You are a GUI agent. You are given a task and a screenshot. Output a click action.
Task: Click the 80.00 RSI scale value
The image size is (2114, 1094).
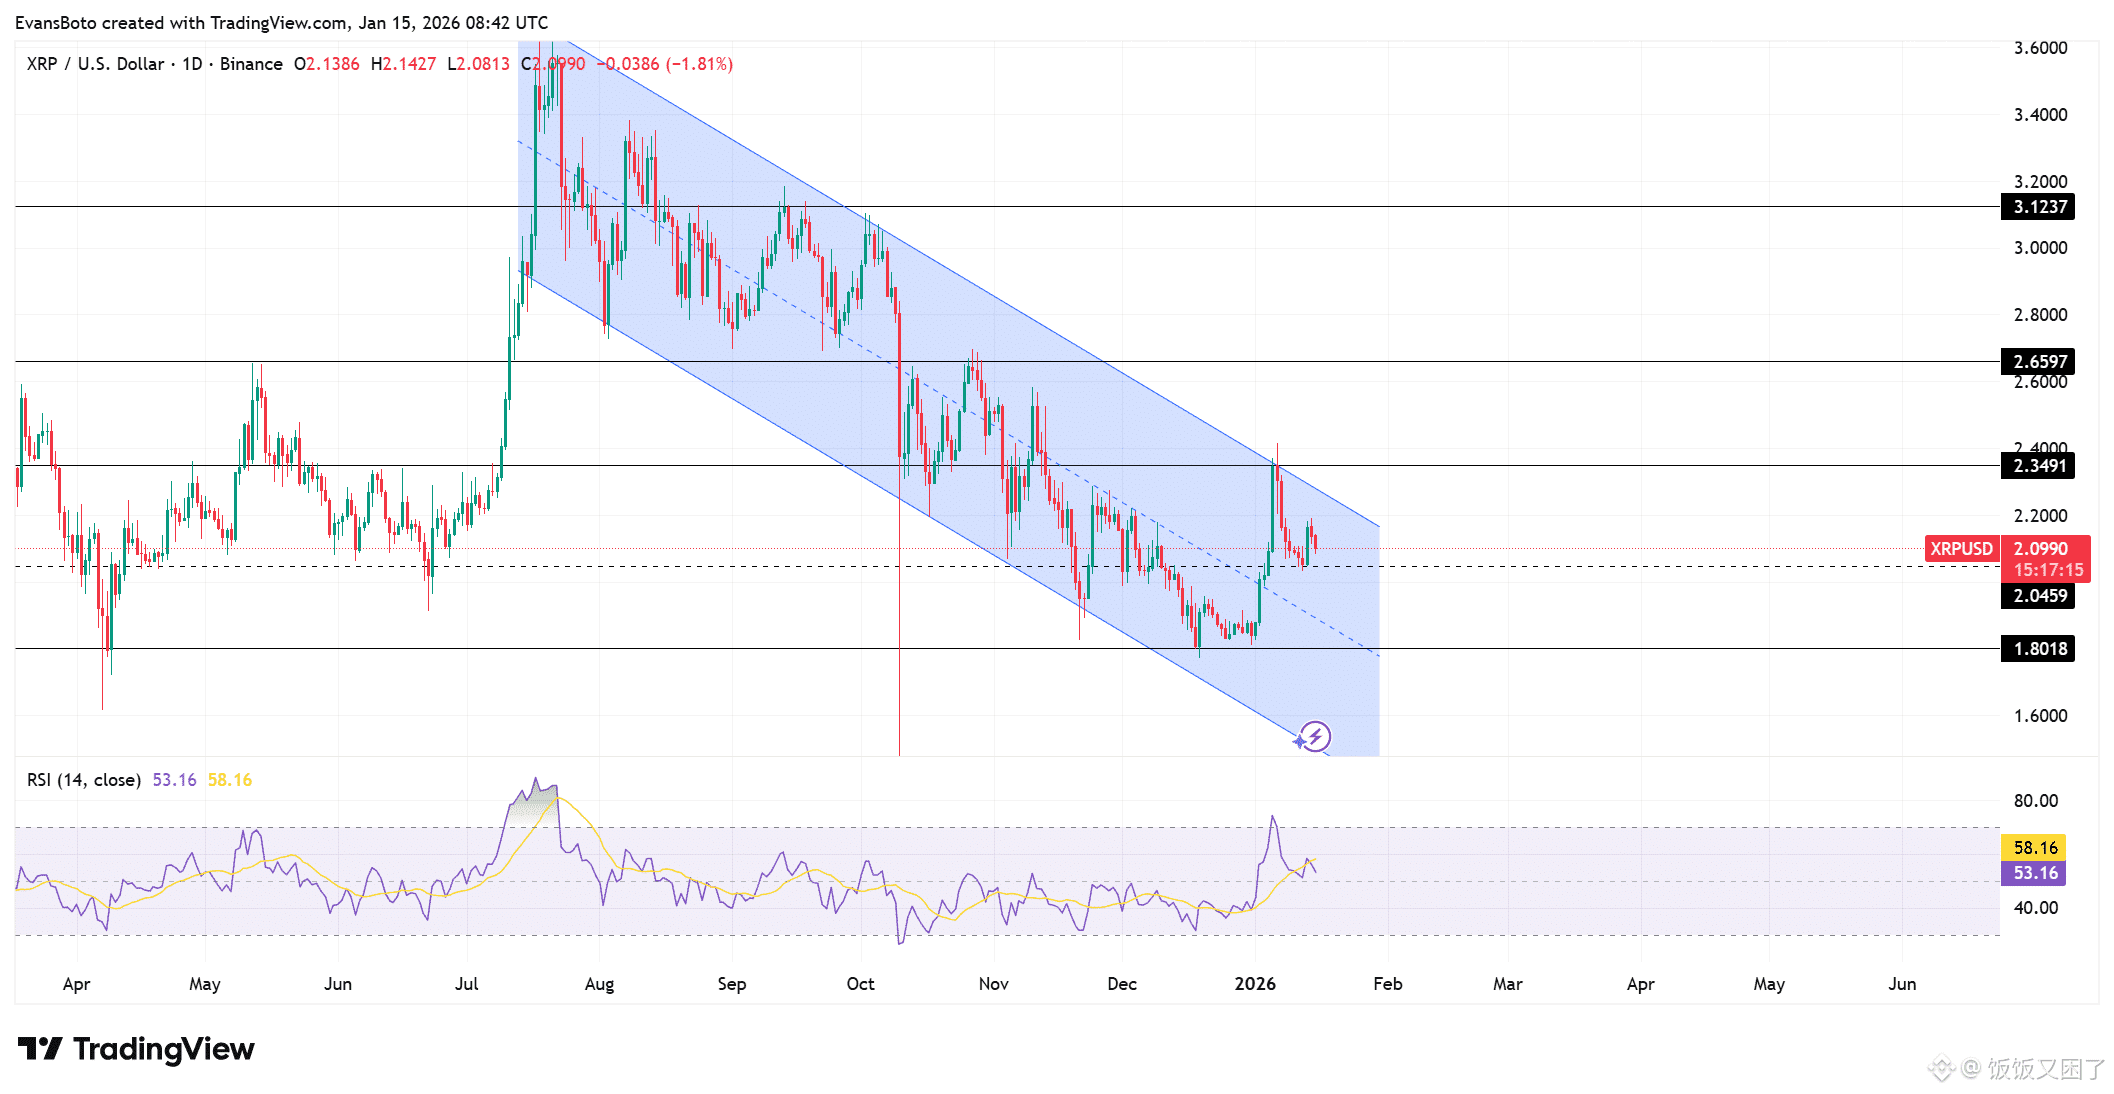2035,801
